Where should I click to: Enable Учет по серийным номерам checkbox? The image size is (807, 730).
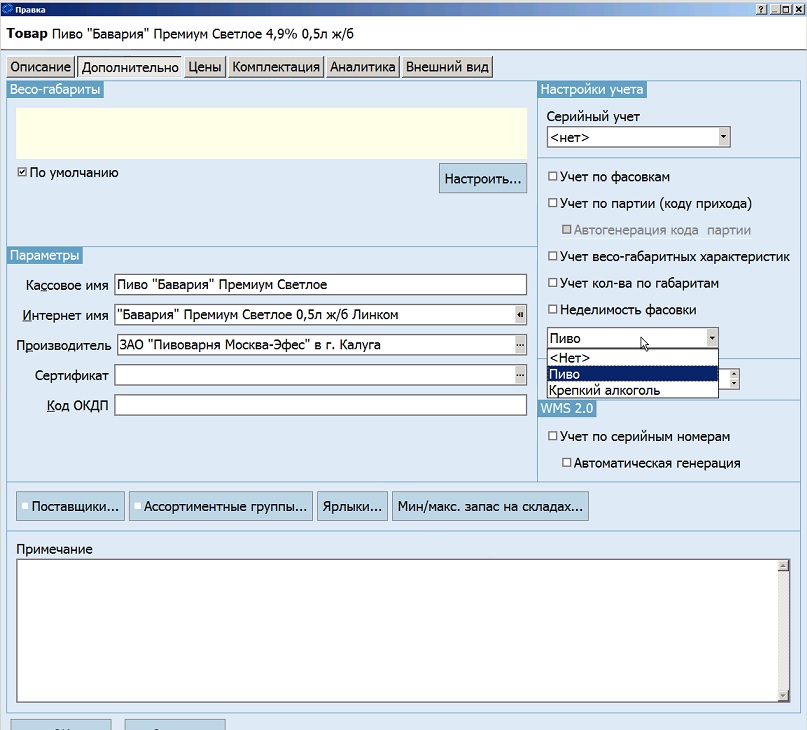pos(553,436)
